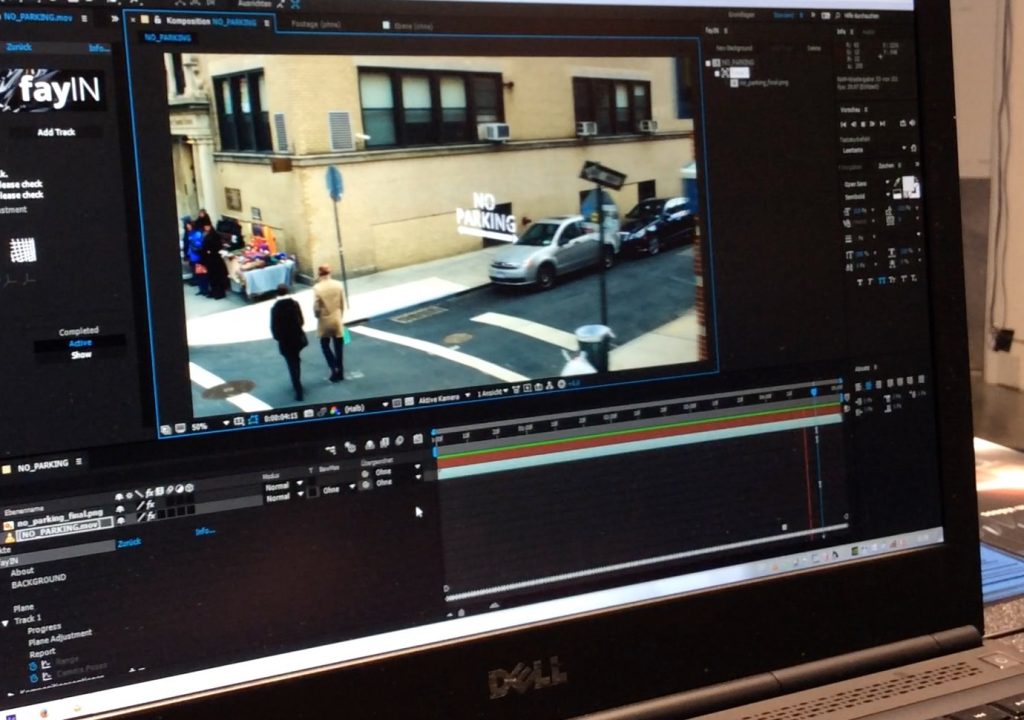Open the magnification 50% dropdown

coord(209,425)
